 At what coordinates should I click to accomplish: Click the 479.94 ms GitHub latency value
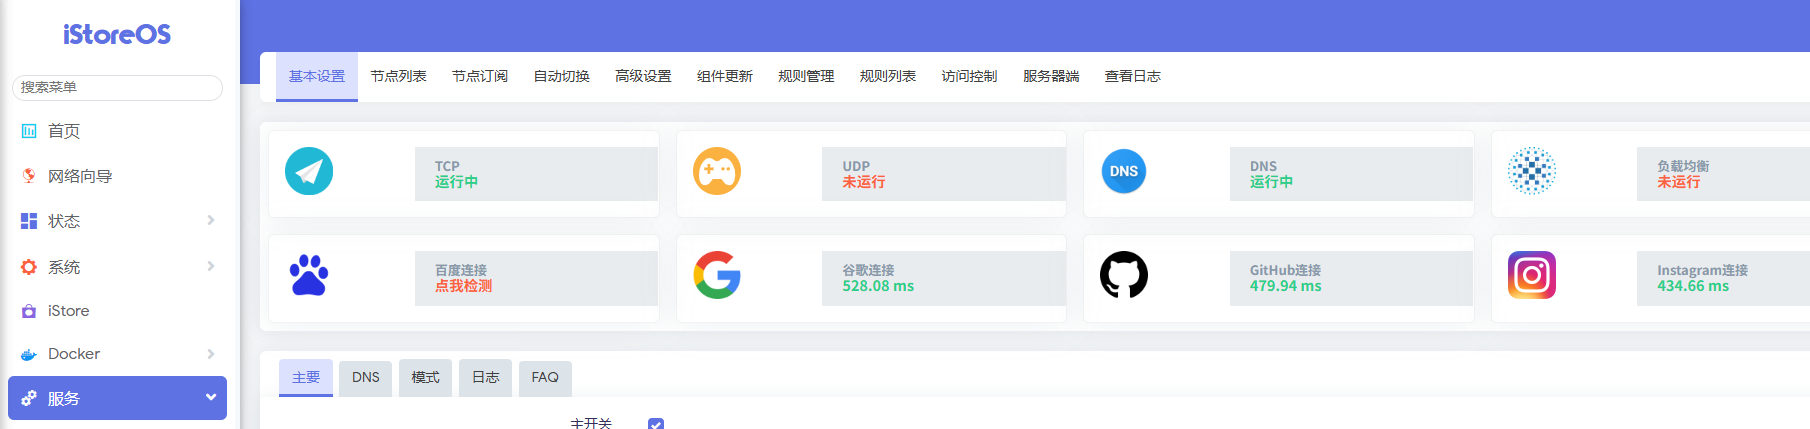point(1286,286)
